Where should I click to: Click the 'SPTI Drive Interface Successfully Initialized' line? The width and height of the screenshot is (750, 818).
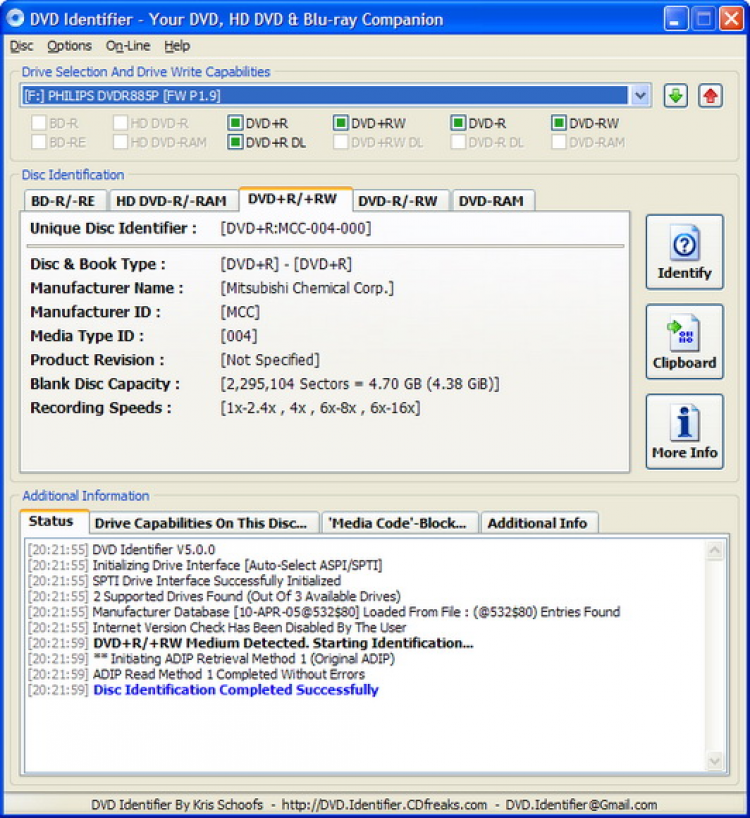click(216, 581)
